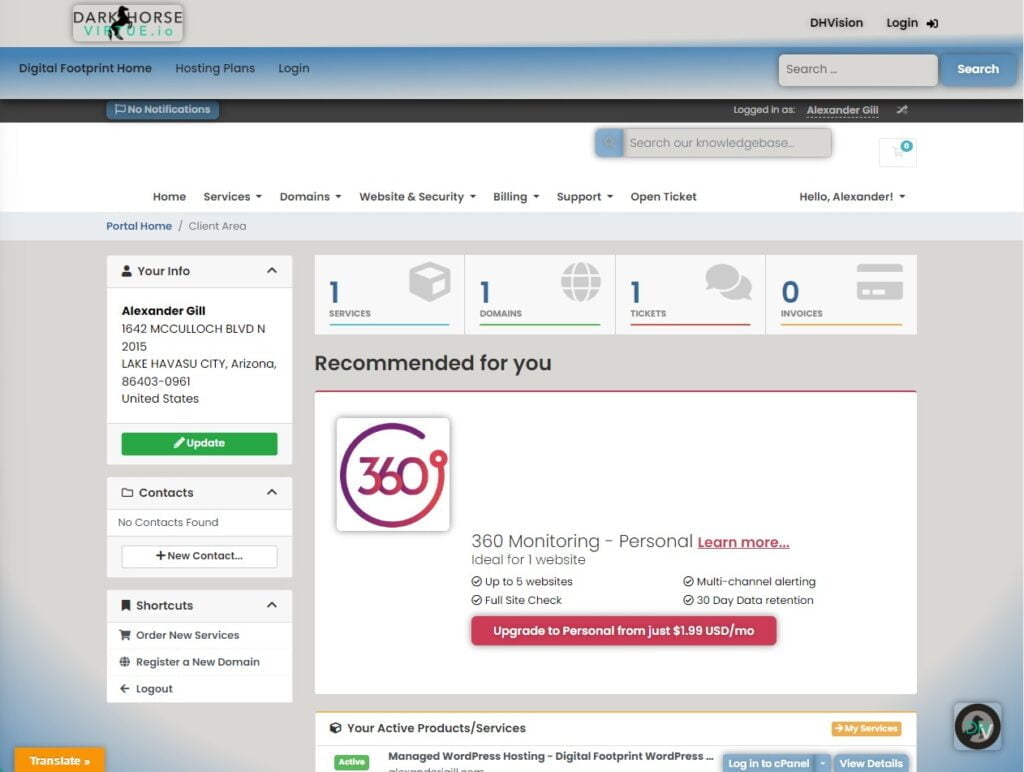1024x772 pixels.
Task: Click the Tickets chat bubbles icon
Action: (728, 282)
